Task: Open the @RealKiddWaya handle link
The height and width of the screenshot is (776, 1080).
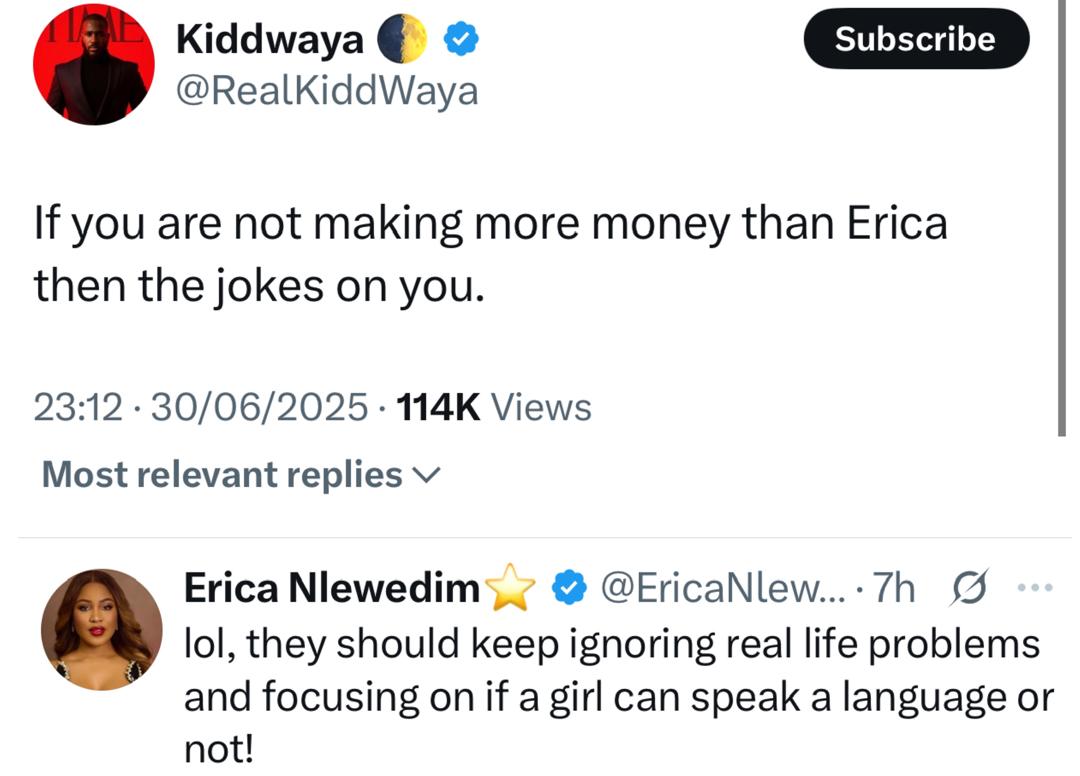Action: pos(326,91)
